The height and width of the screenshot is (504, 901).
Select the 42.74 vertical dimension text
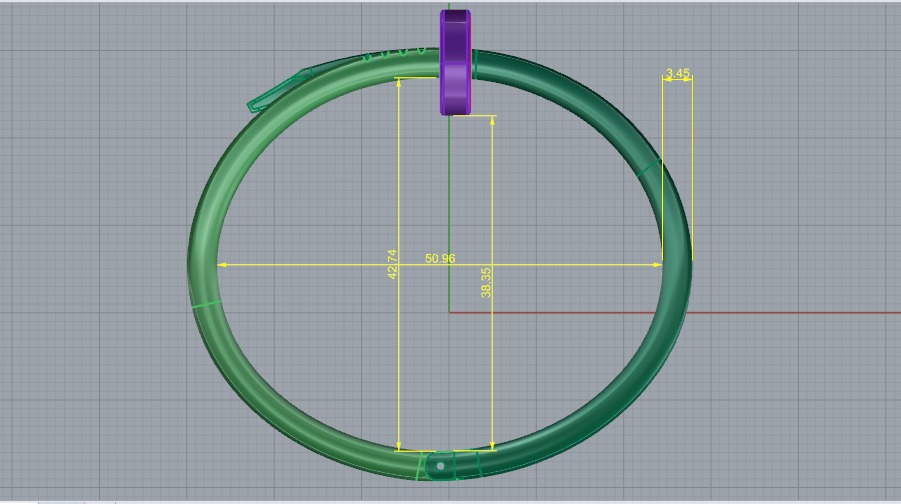(392, 264)
